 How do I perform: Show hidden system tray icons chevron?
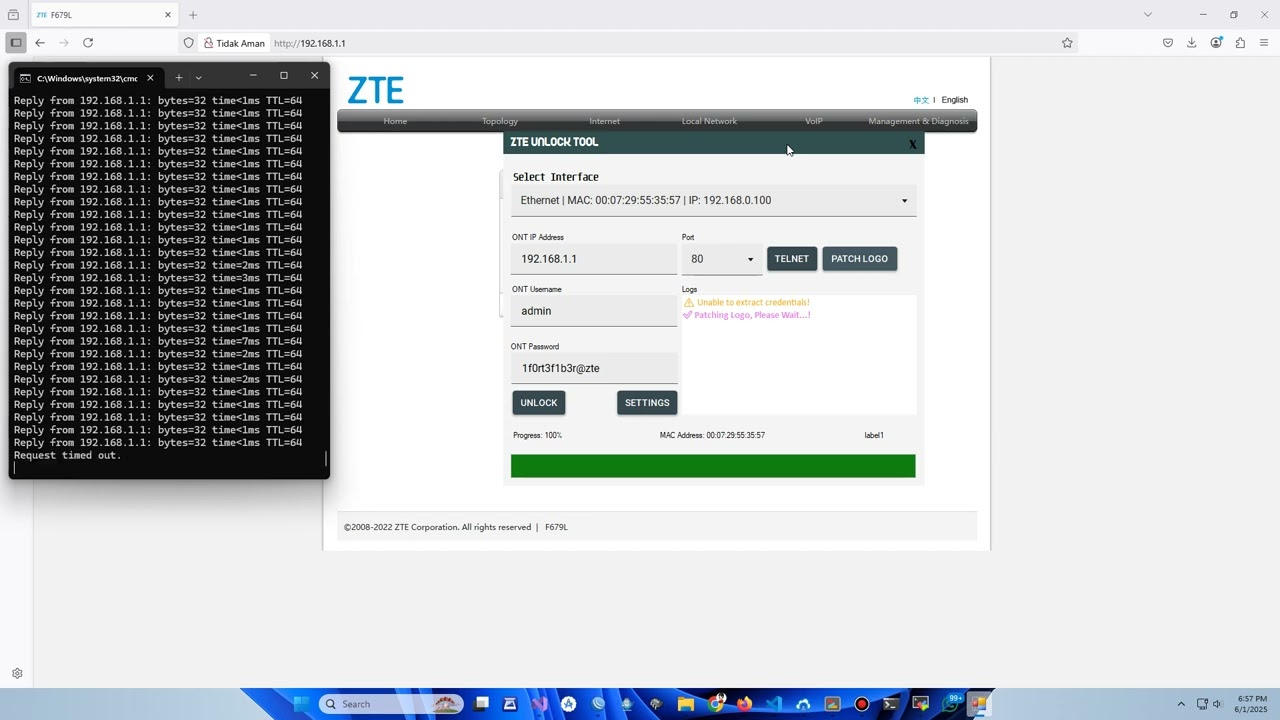[1181, 704]
